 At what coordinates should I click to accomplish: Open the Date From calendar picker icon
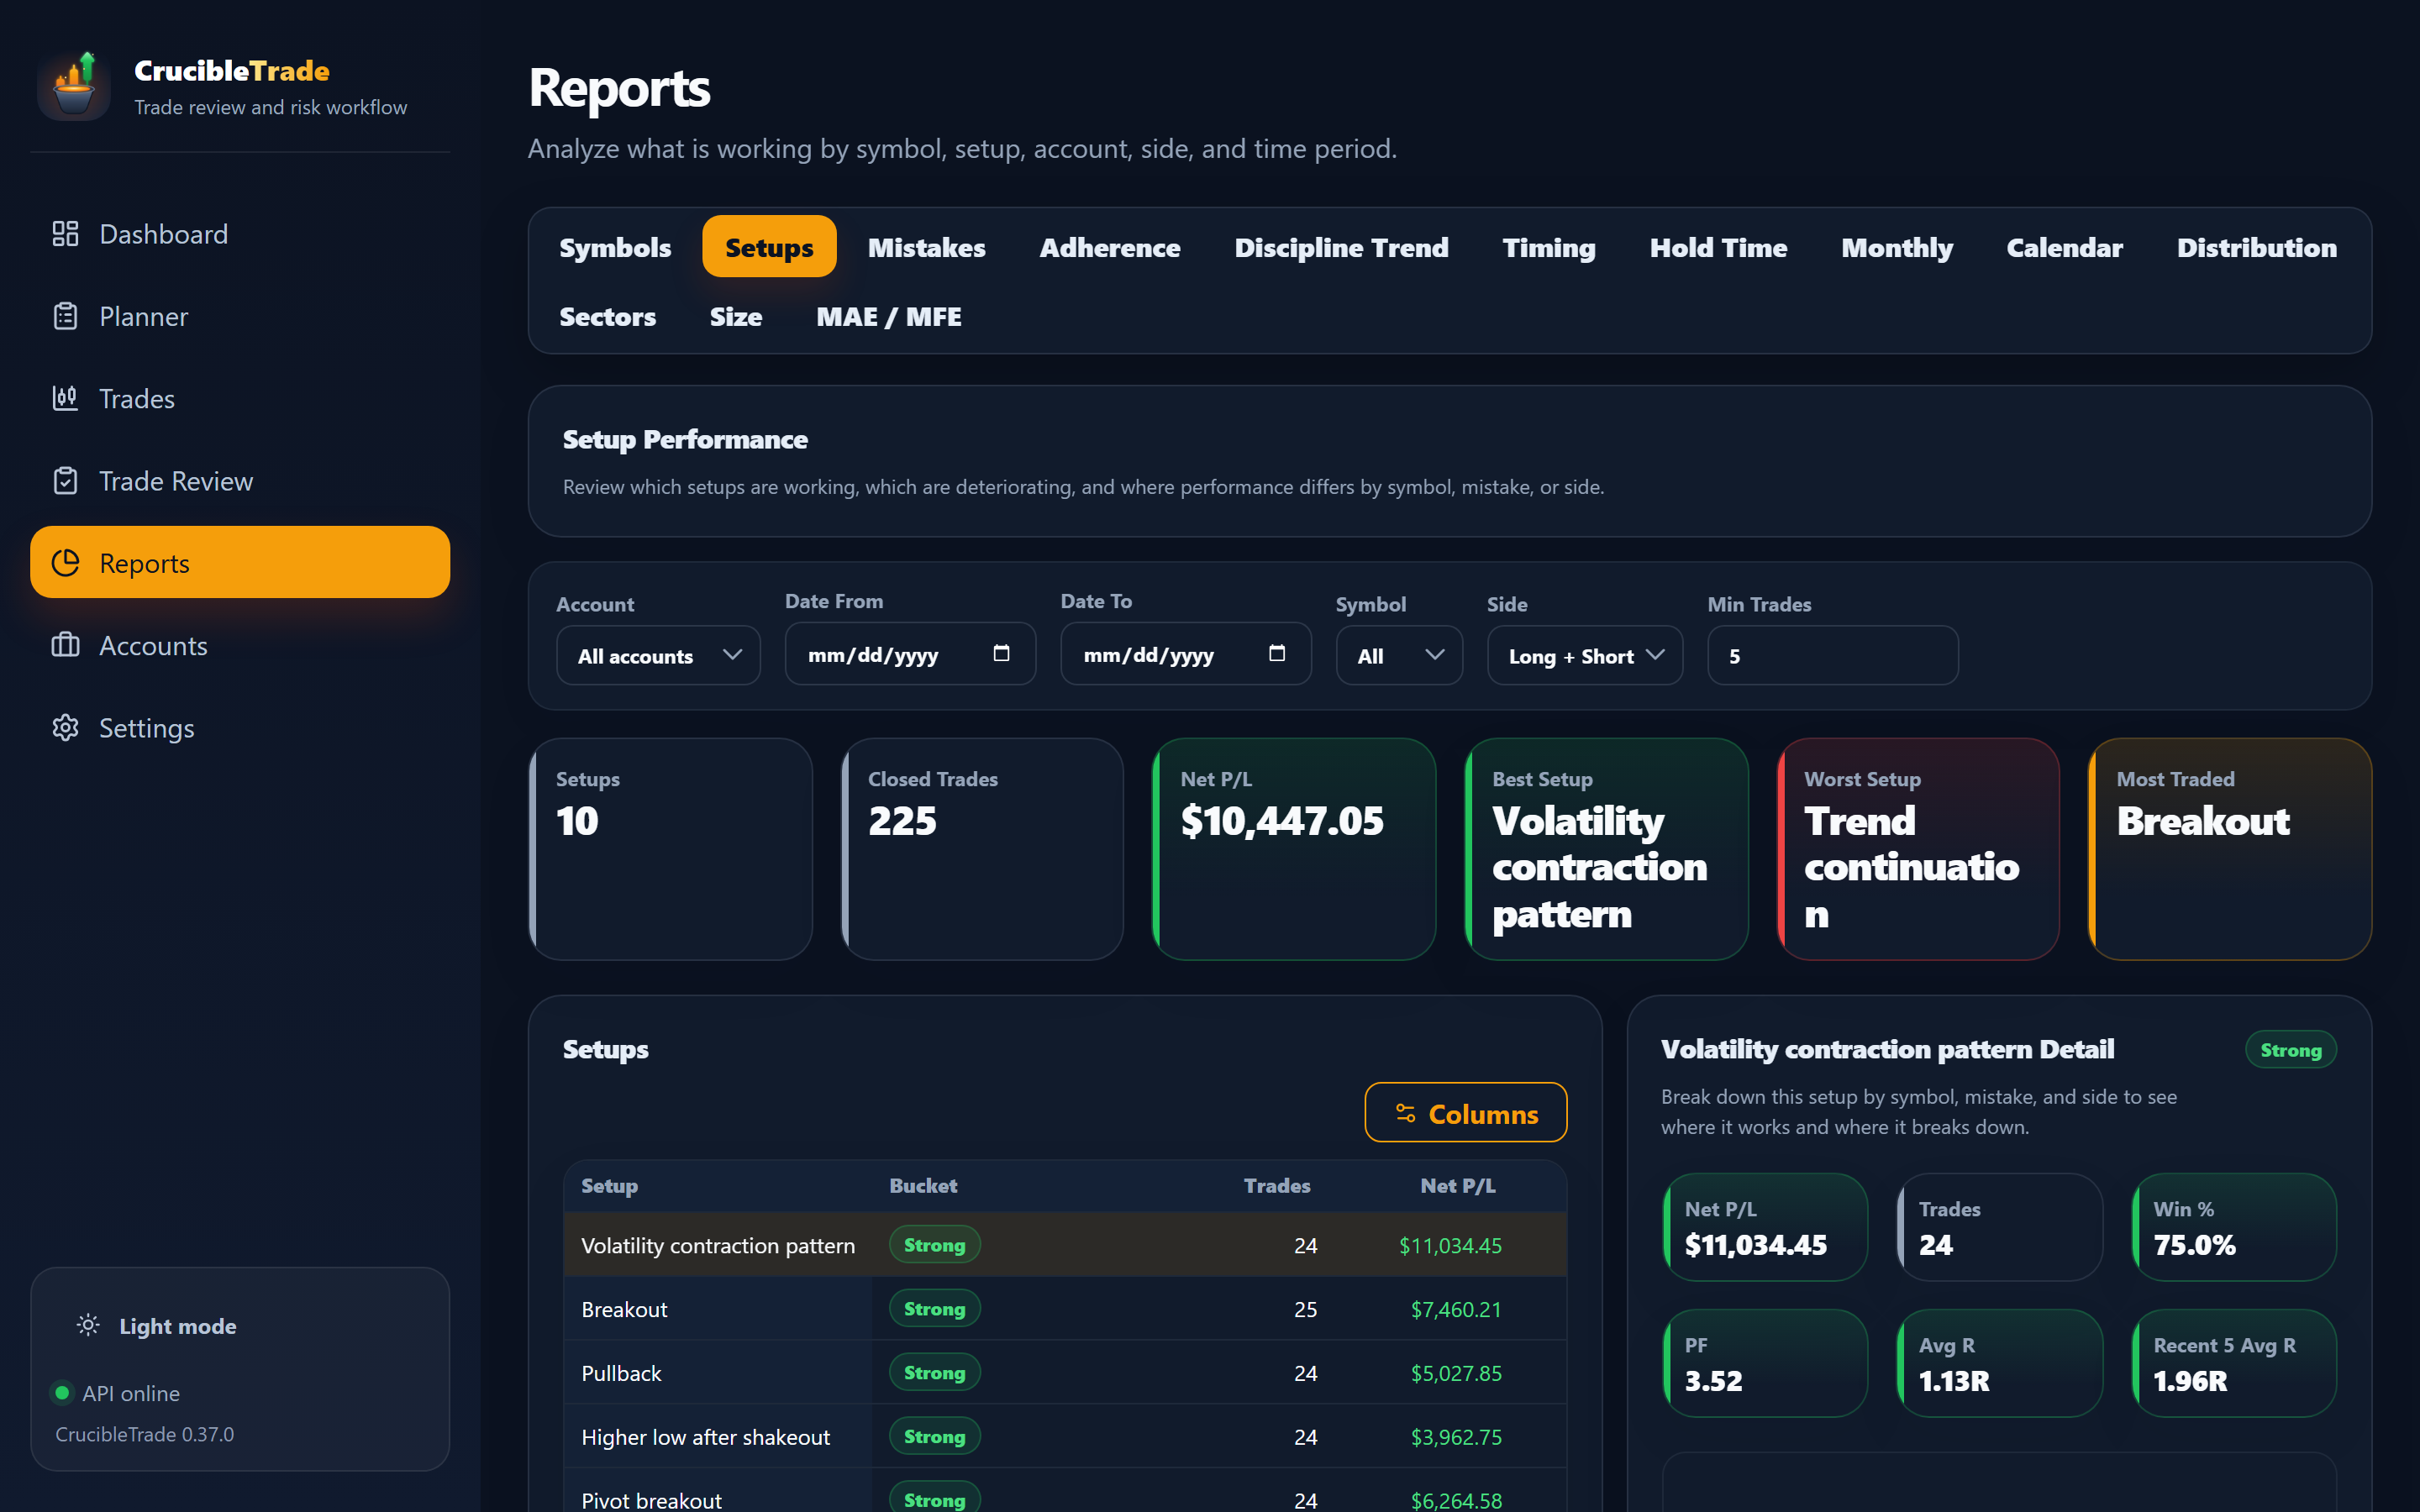click(x=1001, y=653)
